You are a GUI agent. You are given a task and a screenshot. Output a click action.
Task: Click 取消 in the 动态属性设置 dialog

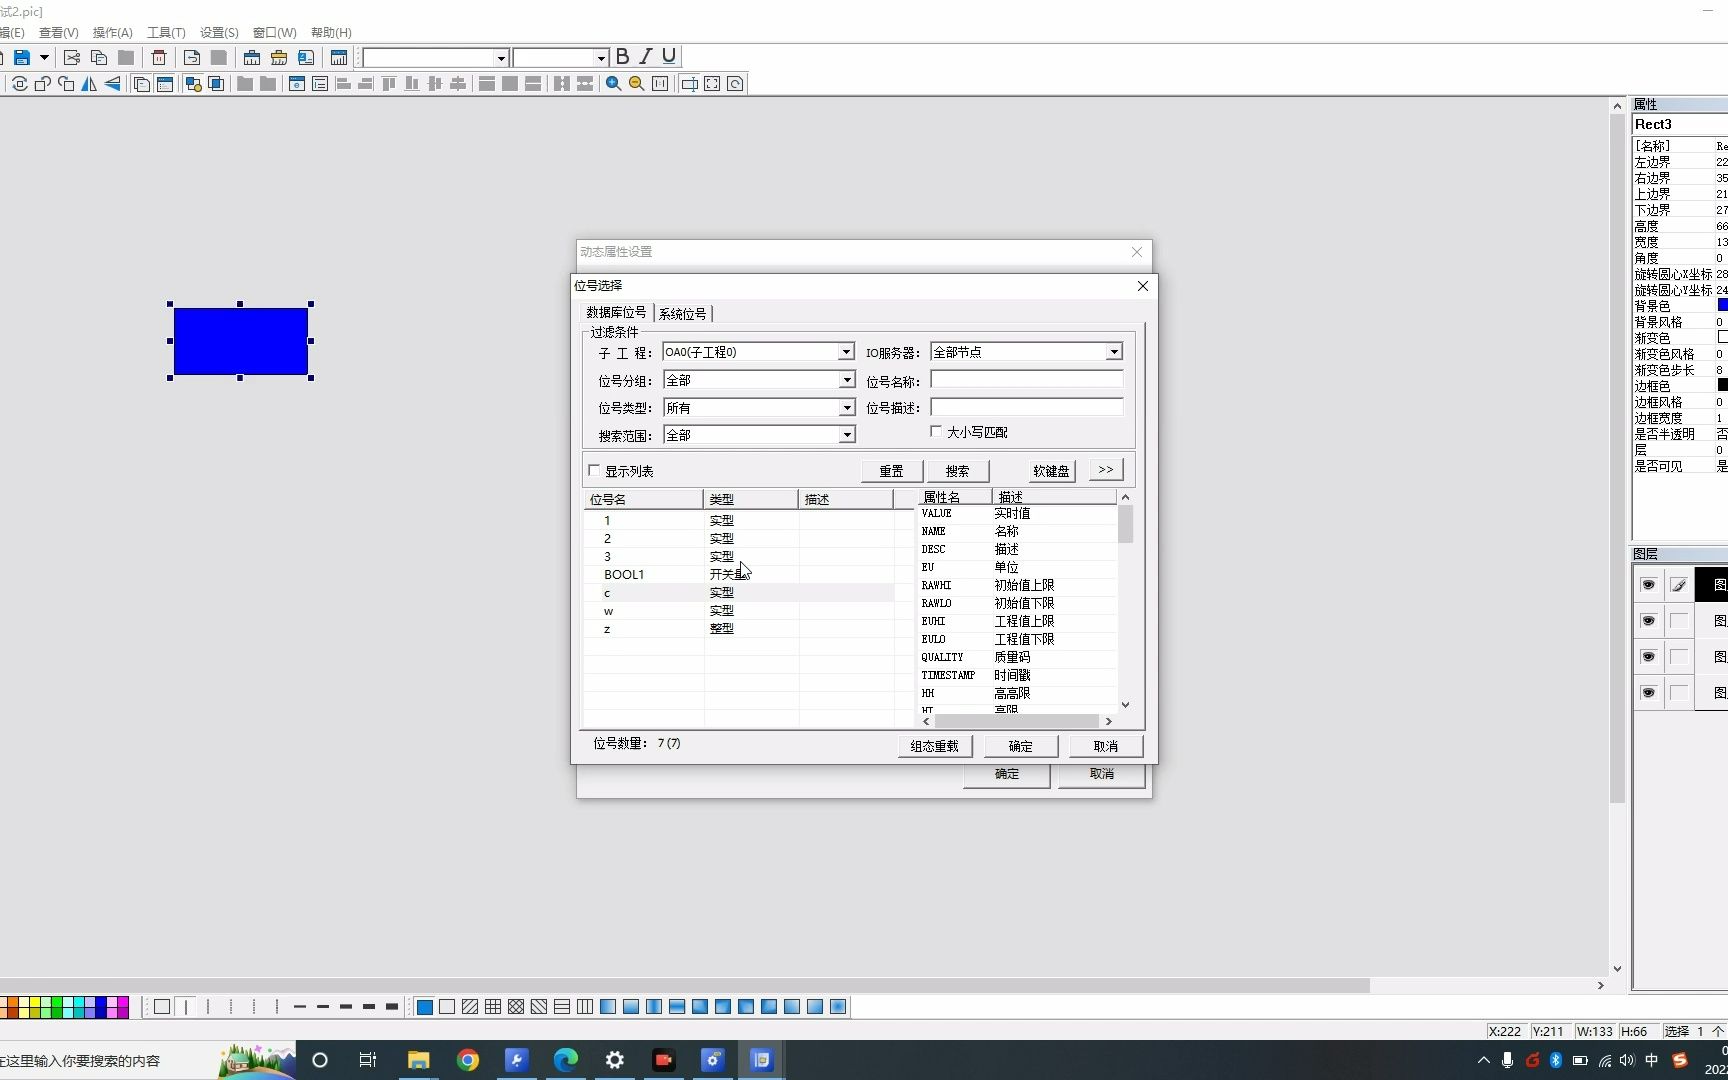pyautogui.click(x=1102, y=774)
